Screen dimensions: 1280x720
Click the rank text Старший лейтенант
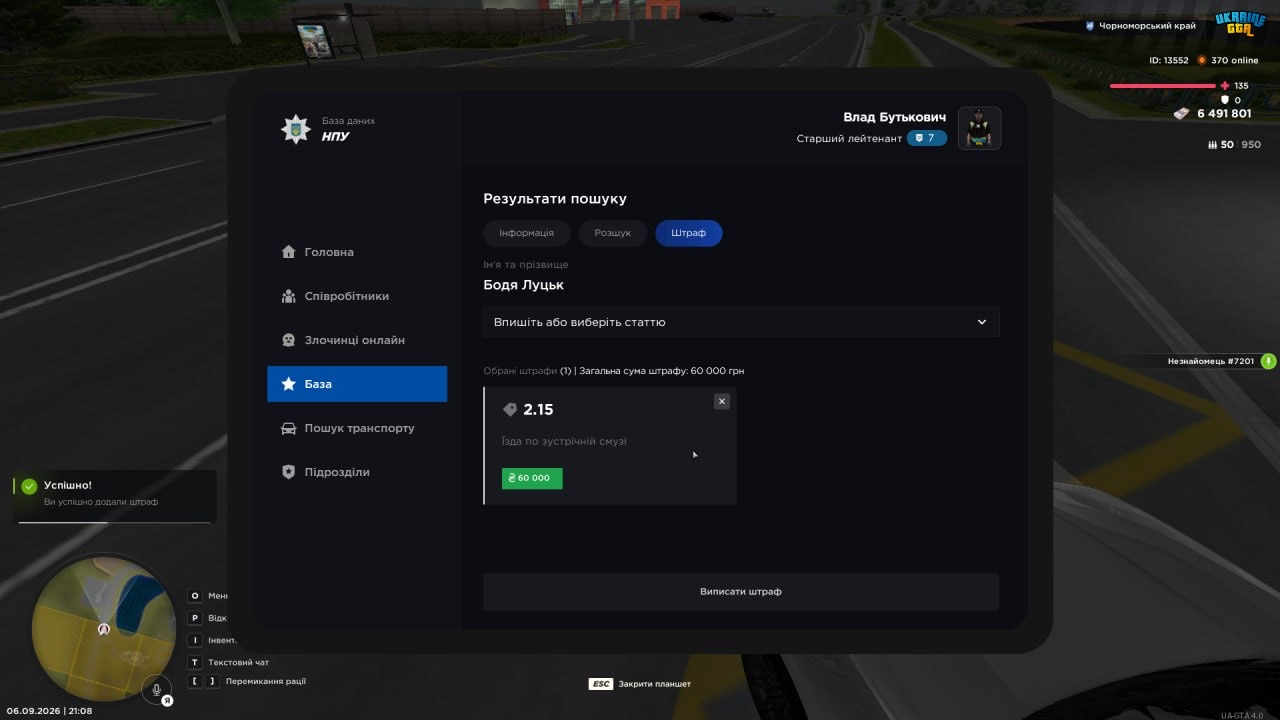[849, 138]
